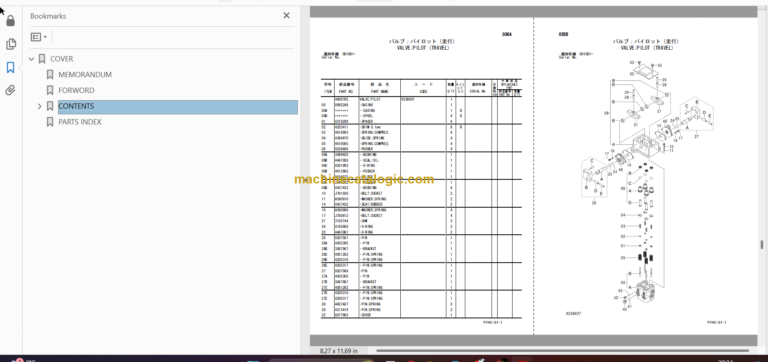Viewport: 768px width, 362px height.
Task: Click the 8,27 x 11,69 in page size label
Action: [339, 351]
